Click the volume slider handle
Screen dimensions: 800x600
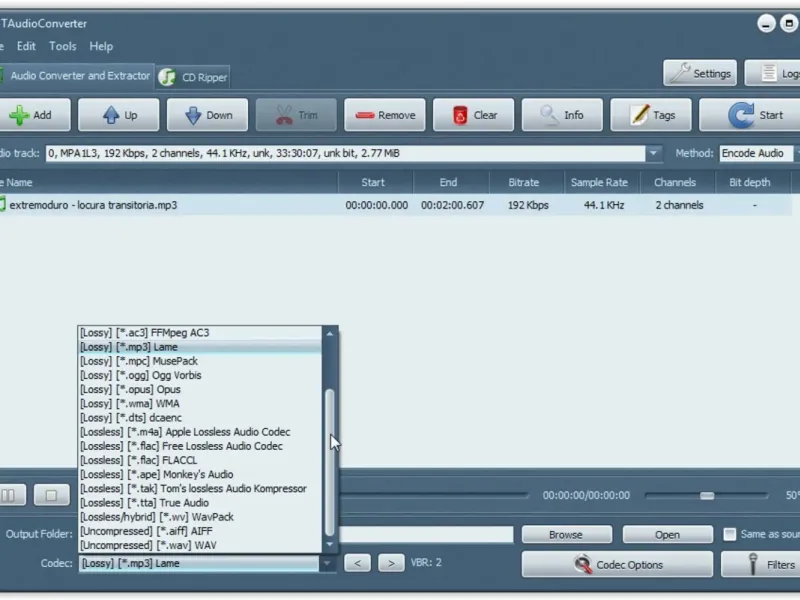coord(707,495)
